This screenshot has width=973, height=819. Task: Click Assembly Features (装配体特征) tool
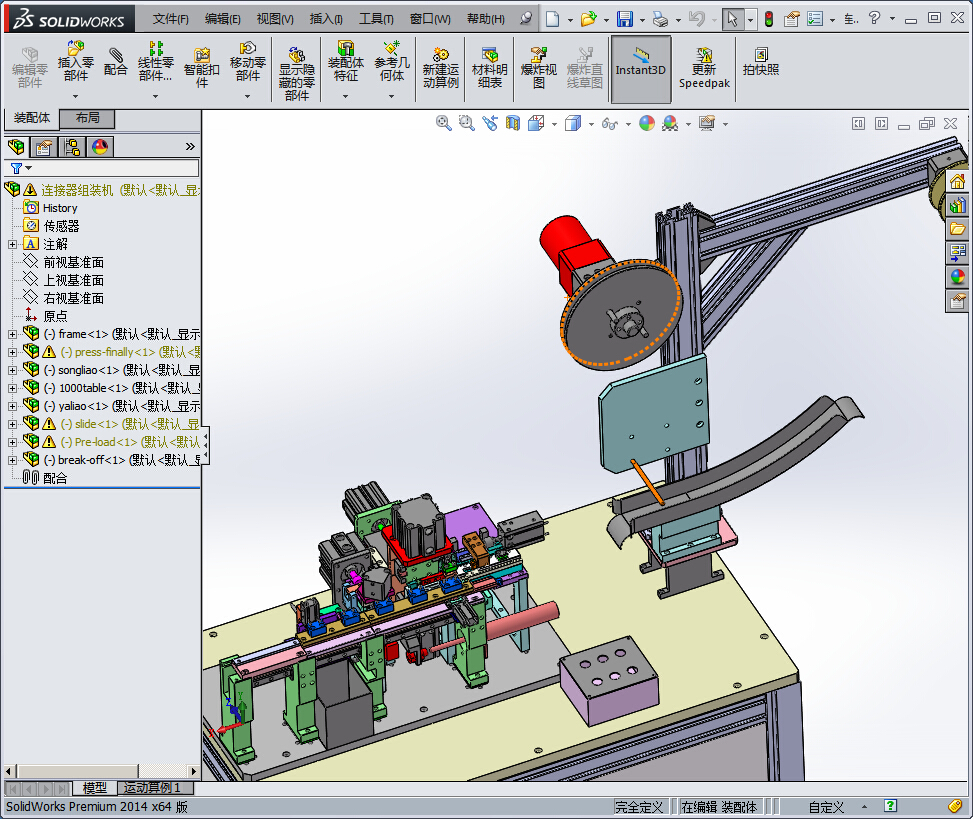(x=346, y=61)
